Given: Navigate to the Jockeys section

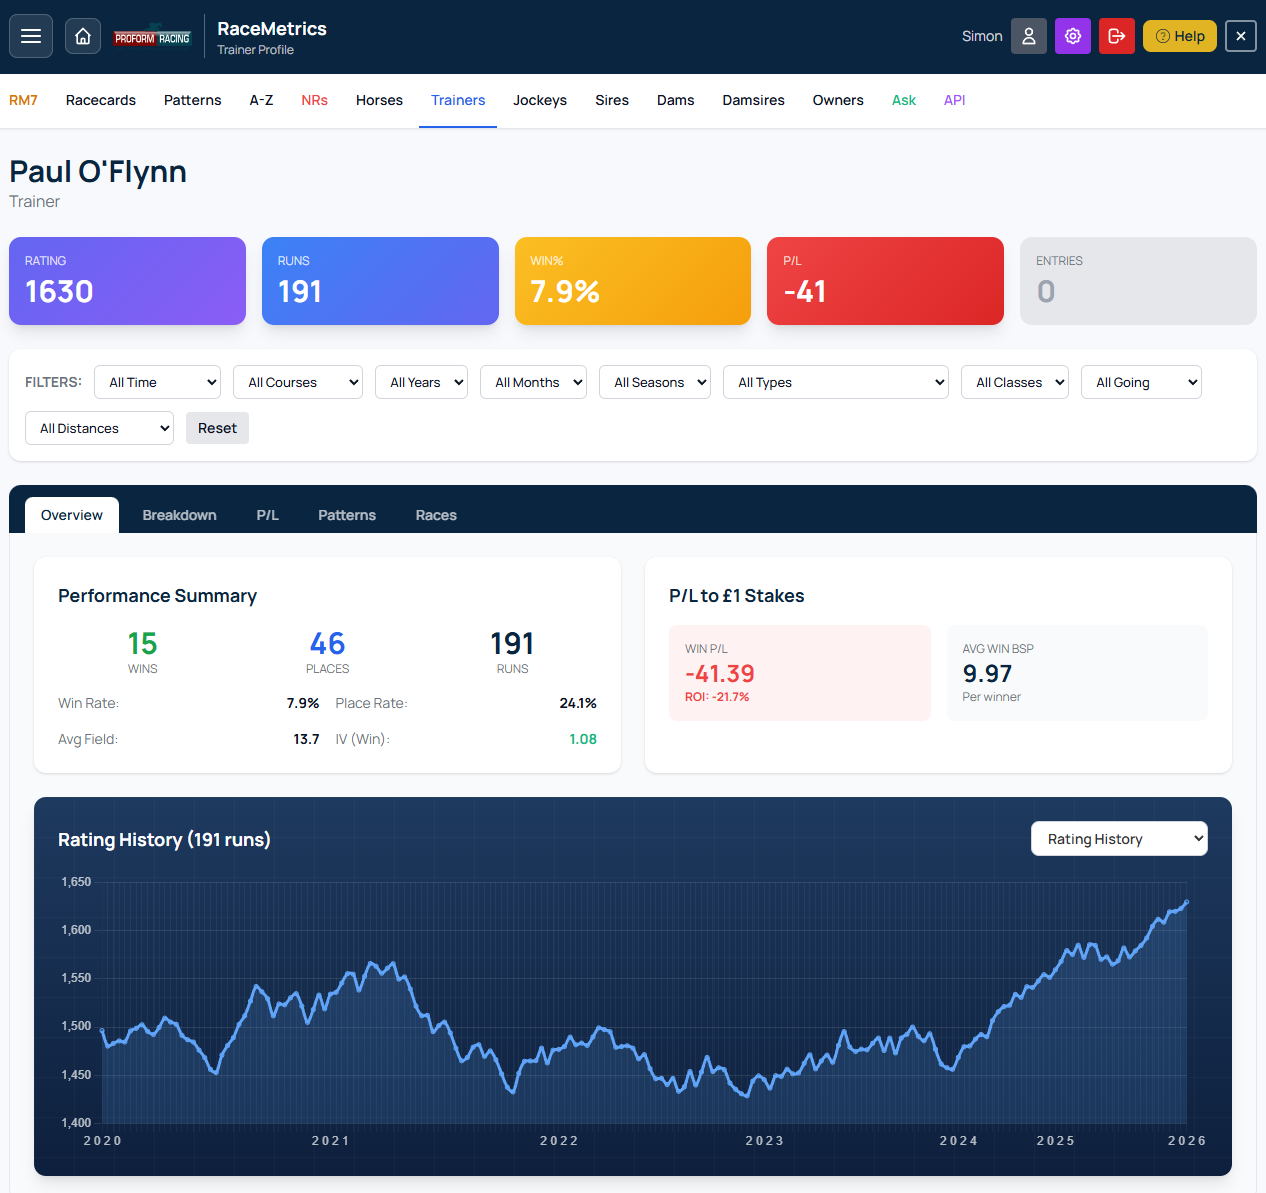Looking at the screenshot, I should pos(539,100).
